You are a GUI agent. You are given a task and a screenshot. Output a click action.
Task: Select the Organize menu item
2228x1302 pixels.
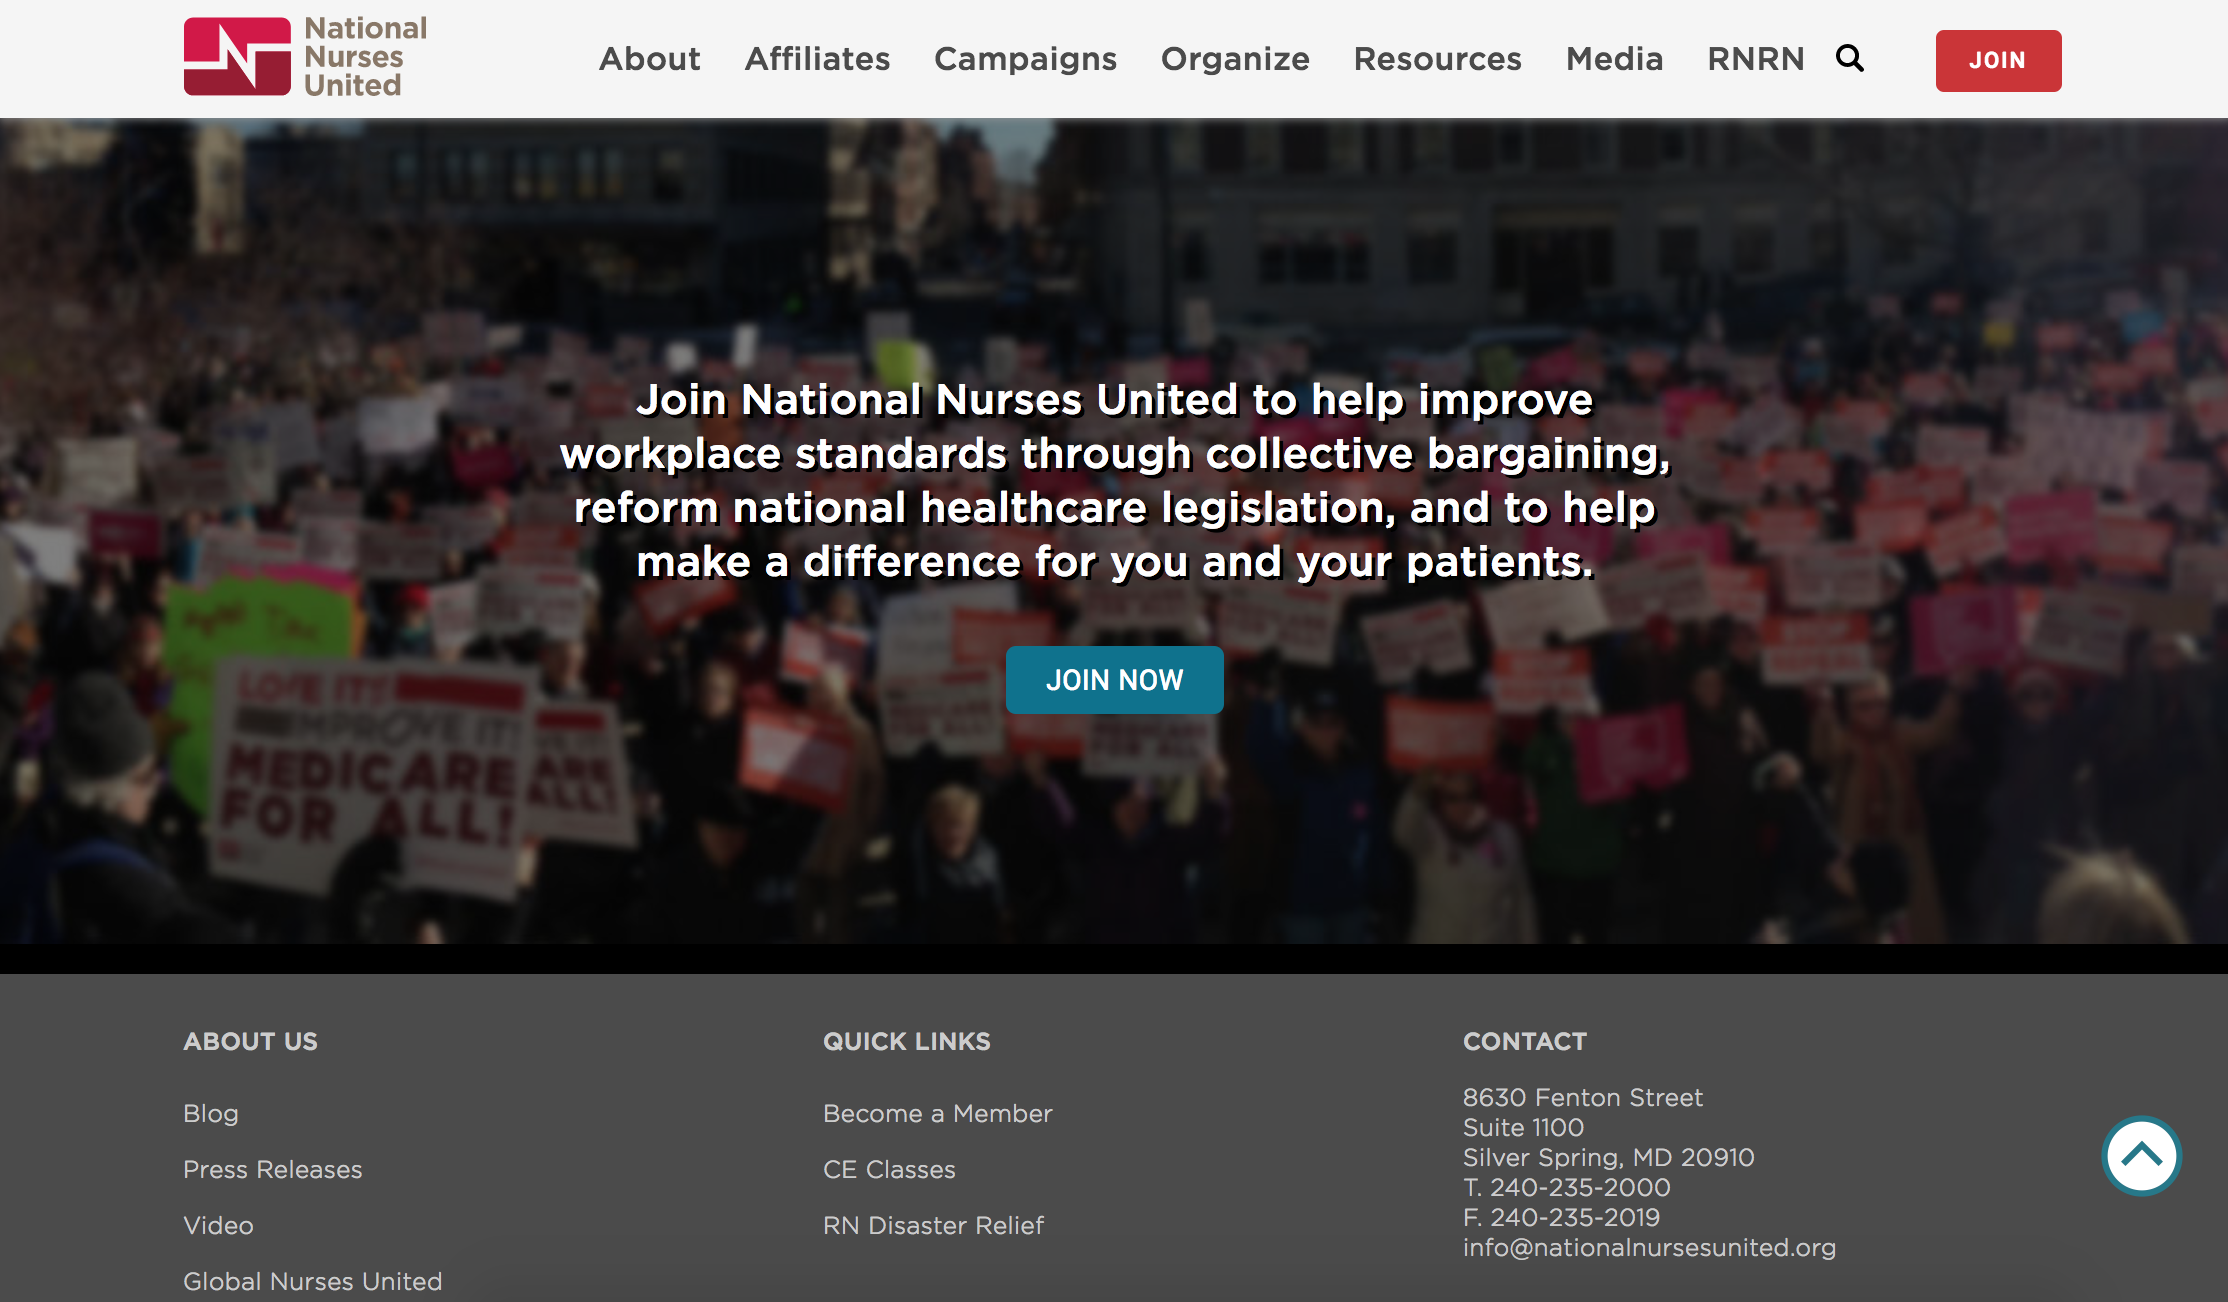click(1235, 59)
